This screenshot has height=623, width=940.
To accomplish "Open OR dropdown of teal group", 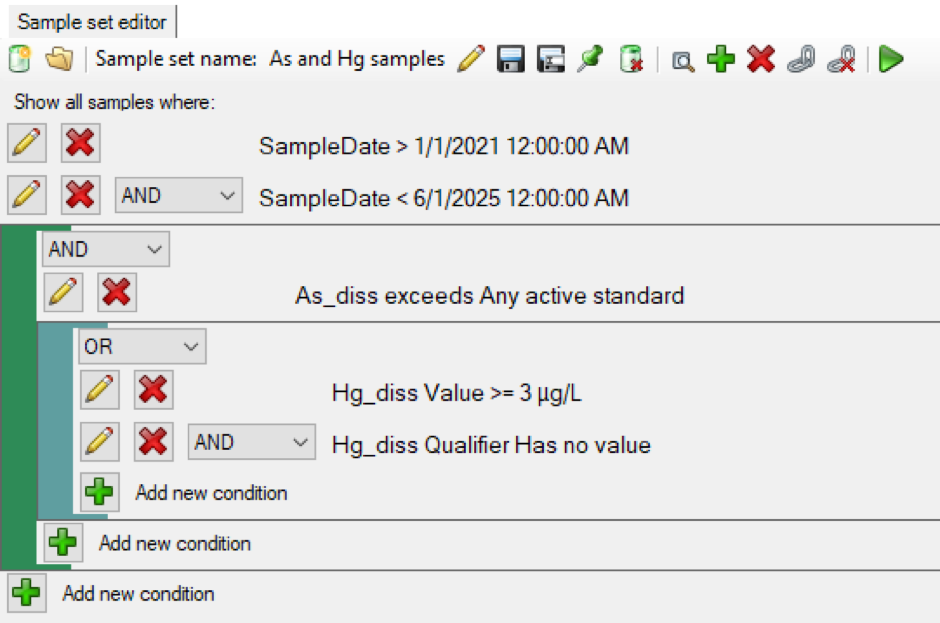I will (x=142, y=346).
